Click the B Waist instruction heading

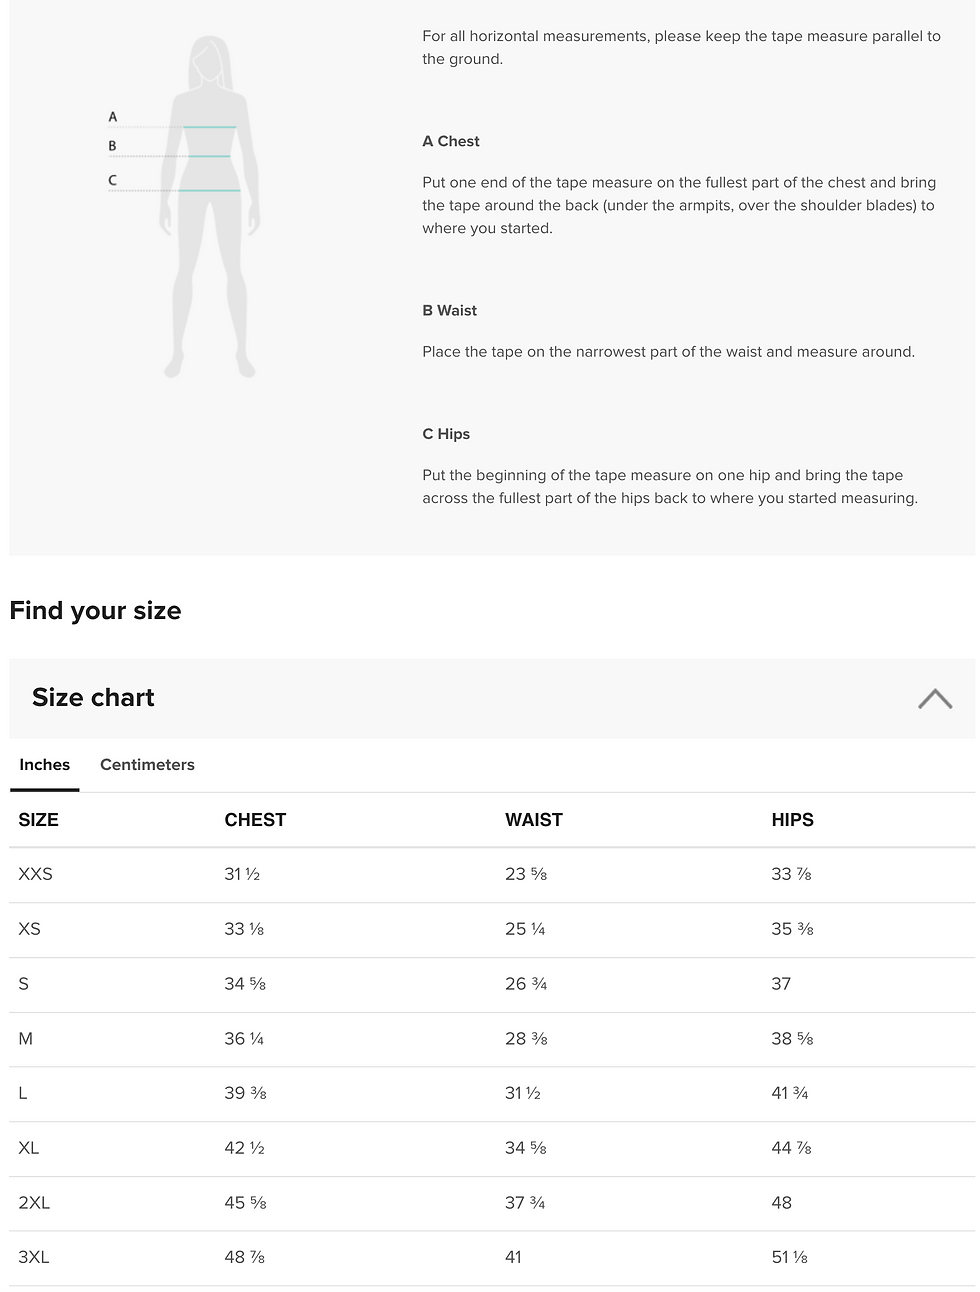click(x=449, y=310)
